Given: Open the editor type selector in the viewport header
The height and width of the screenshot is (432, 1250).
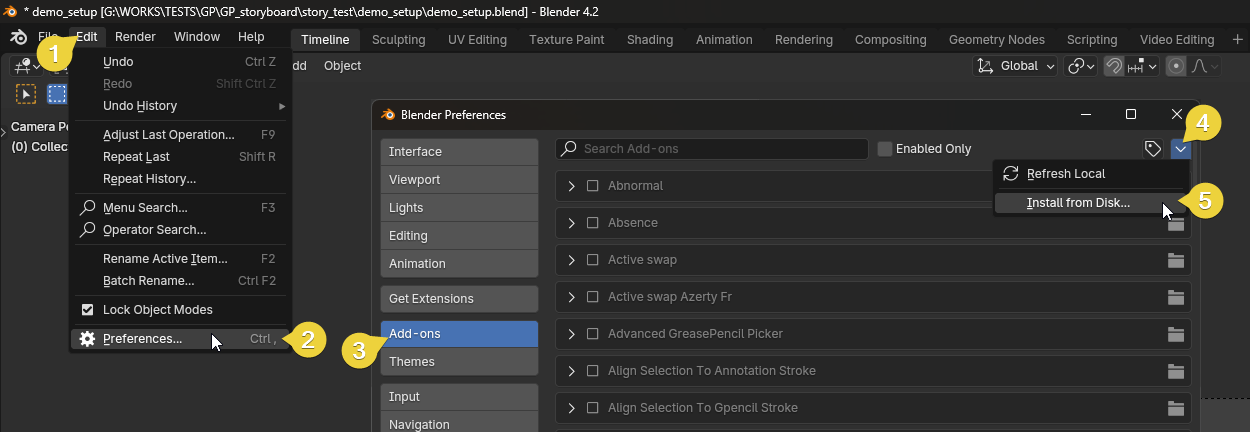Looking at the screenshot, I should pos(26,65).
